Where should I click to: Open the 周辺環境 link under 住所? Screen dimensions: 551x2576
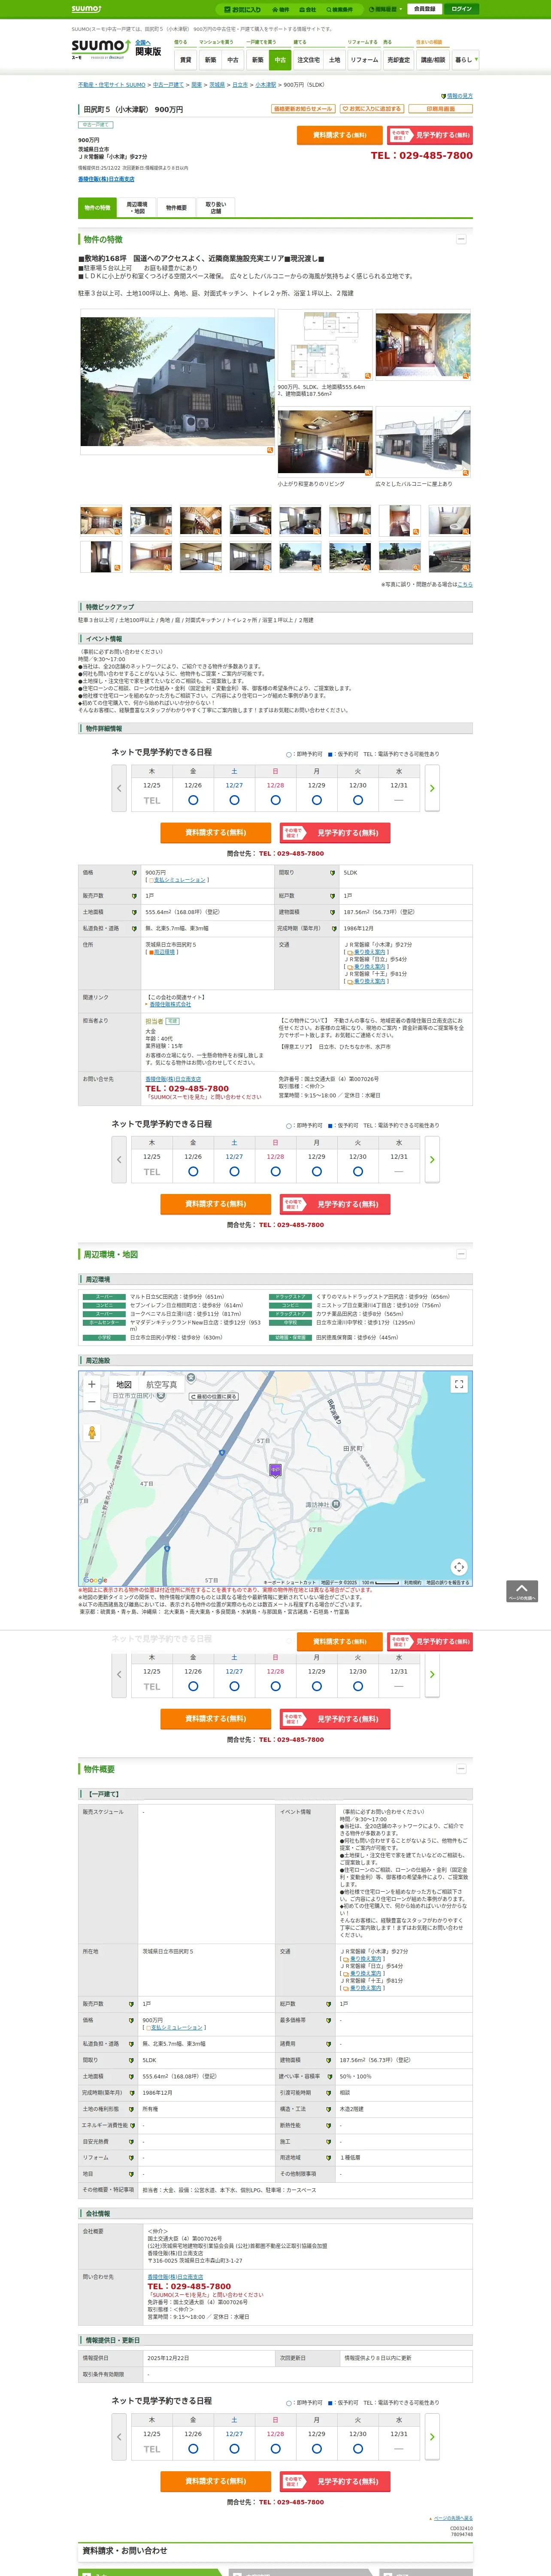[164, 952]
